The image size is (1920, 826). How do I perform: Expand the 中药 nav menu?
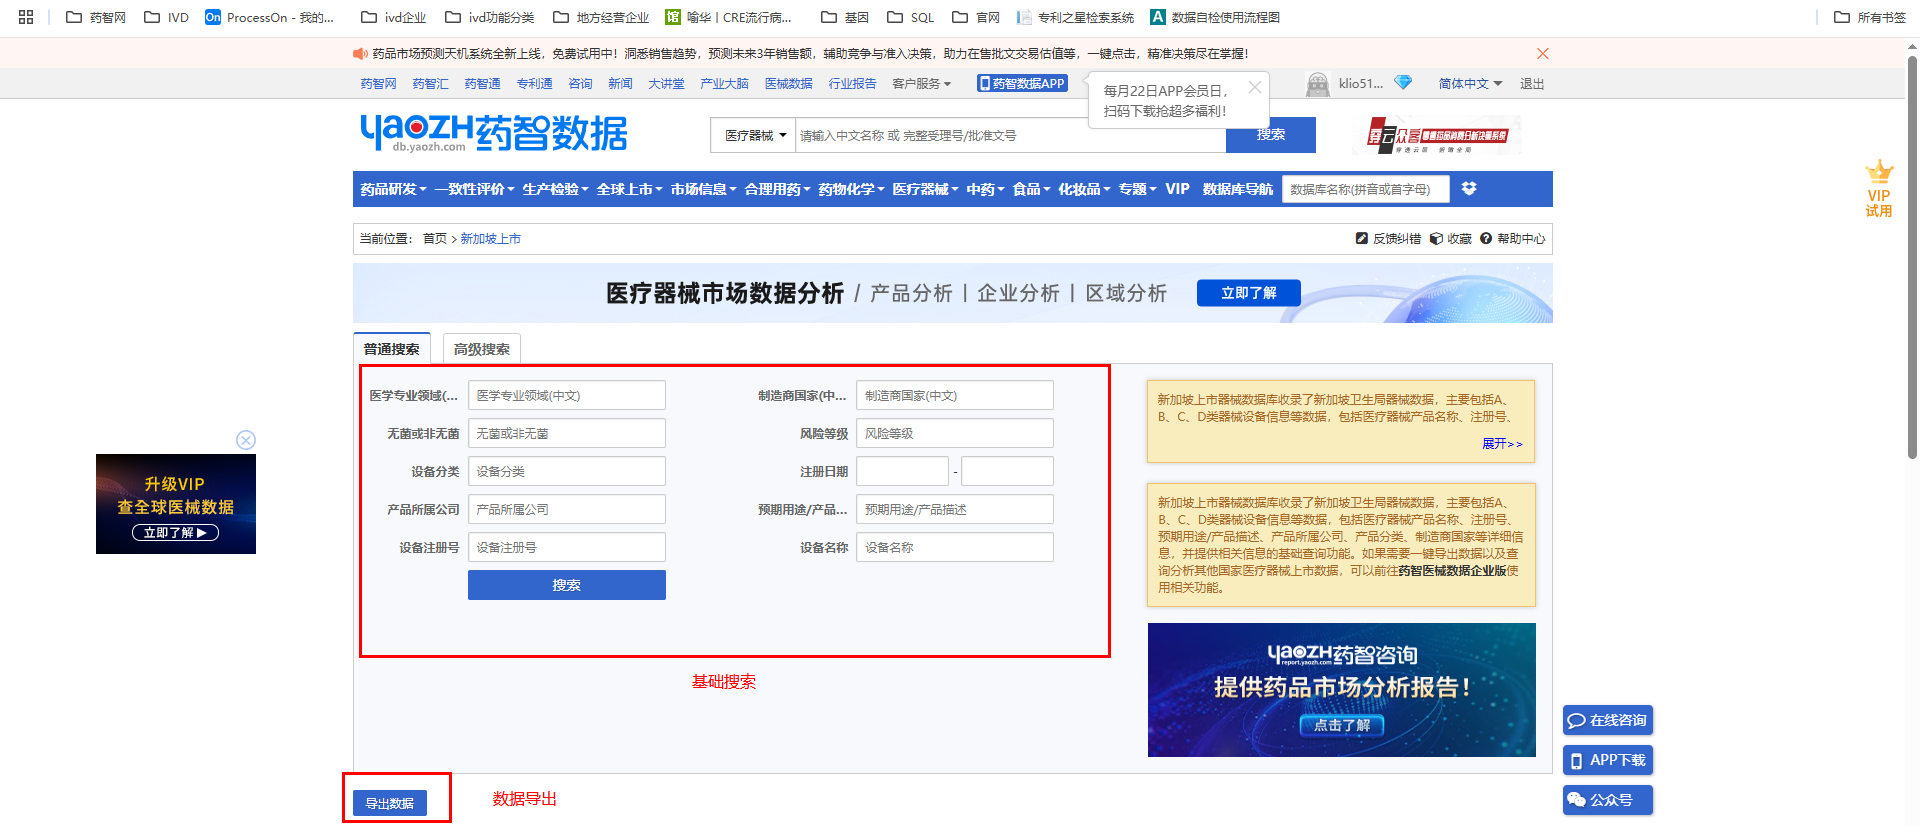[985, 189]
